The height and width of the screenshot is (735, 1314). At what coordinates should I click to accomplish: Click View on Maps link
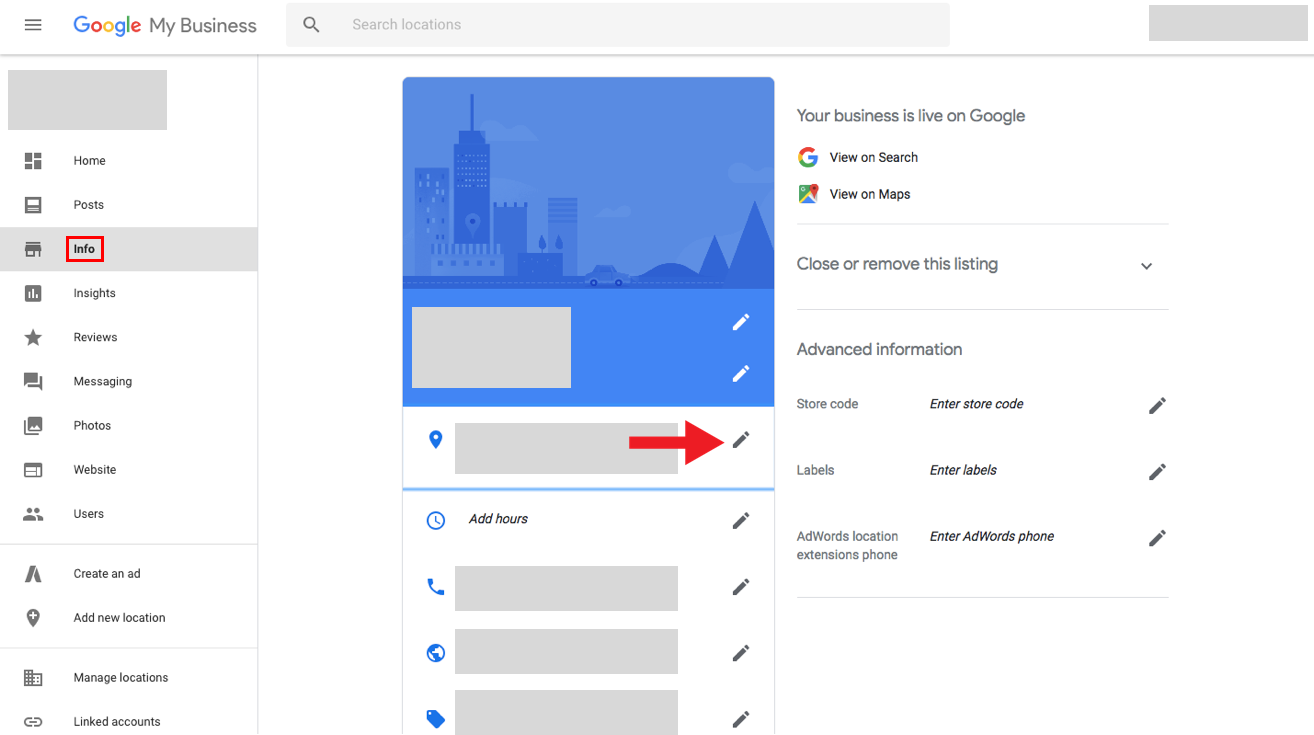870,194
